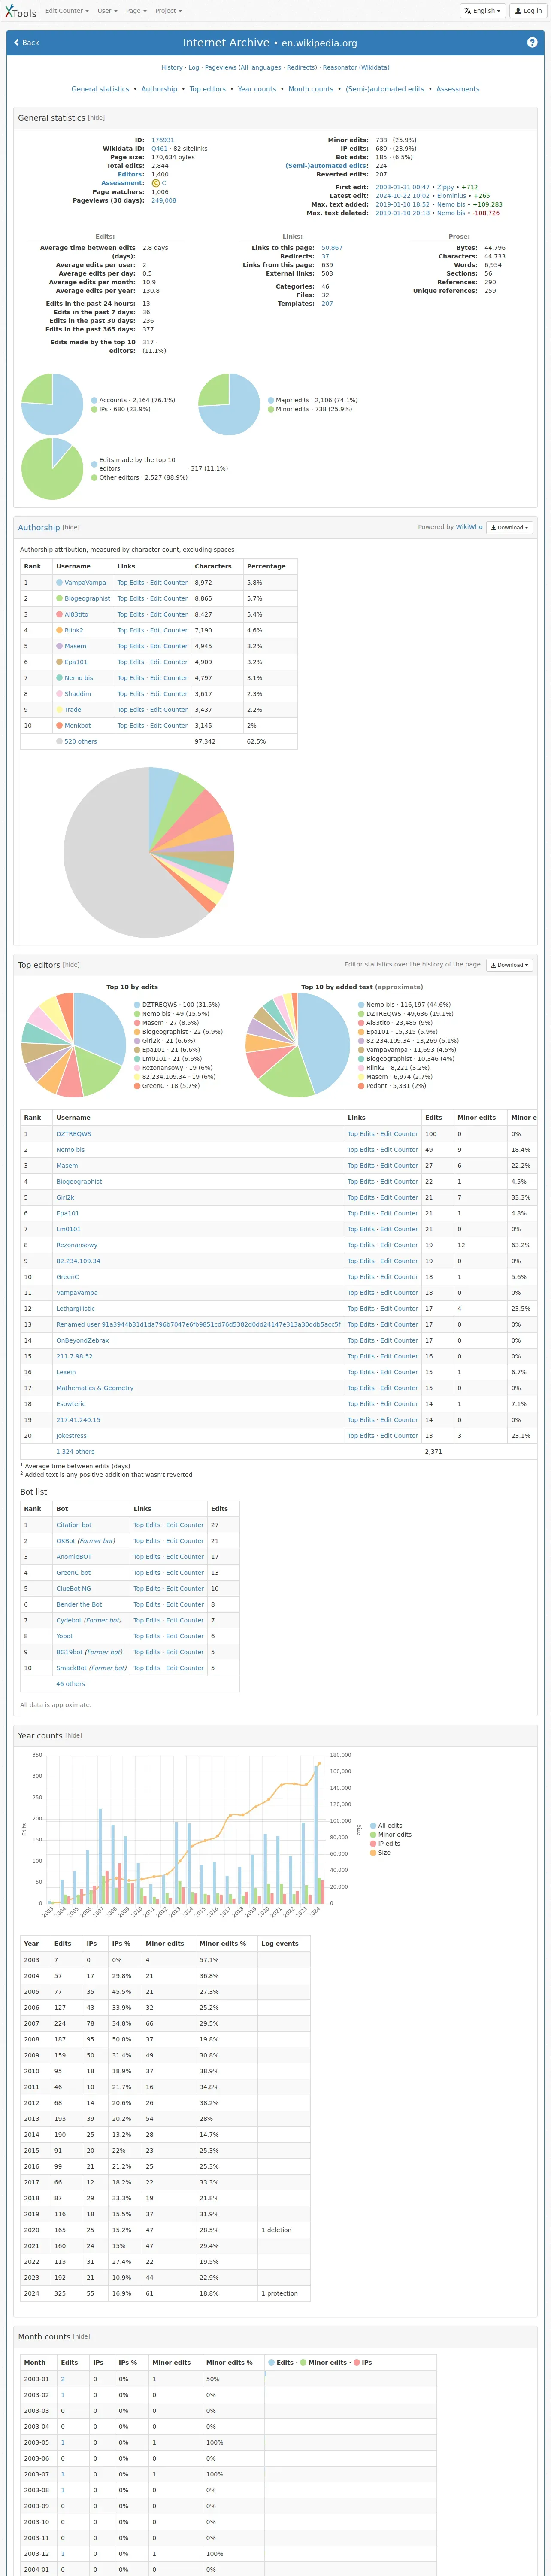This screenshot has width=551, height=2576.
Task: Click the authorship pie chart
Action: (x=149, y=852)
